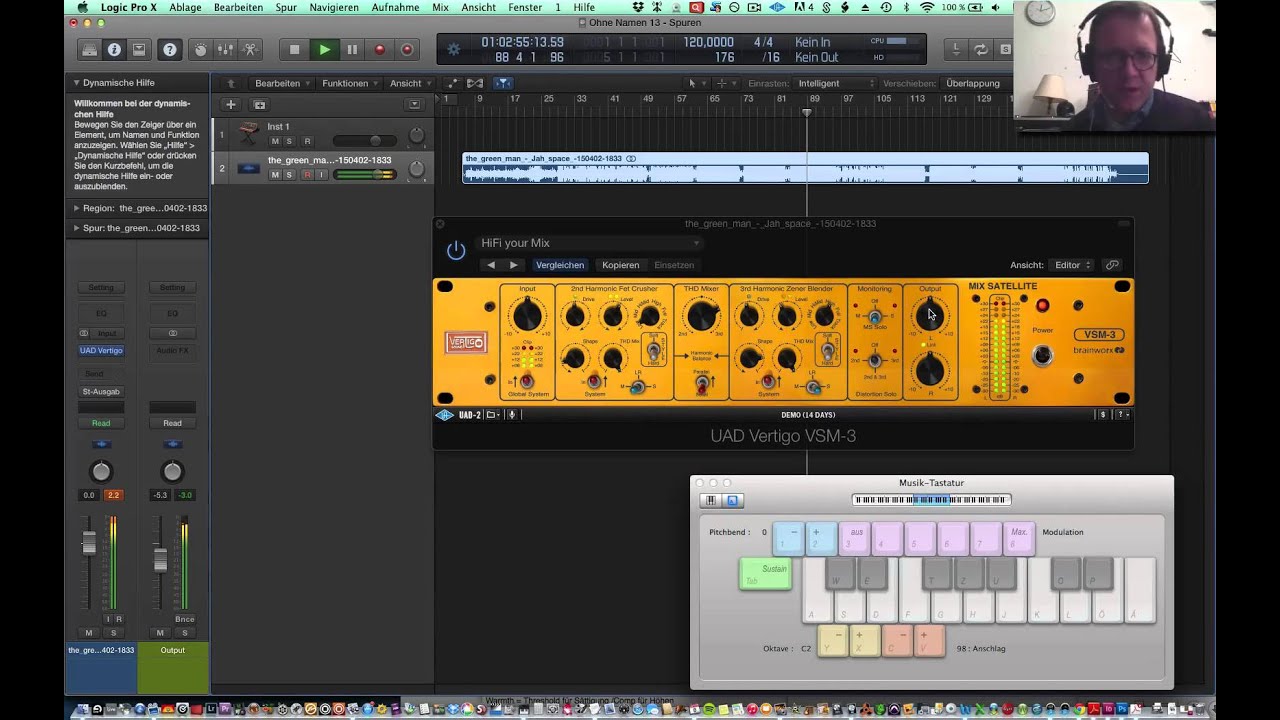Click the UAD dollar purchase icon

tap(1103, 415)
